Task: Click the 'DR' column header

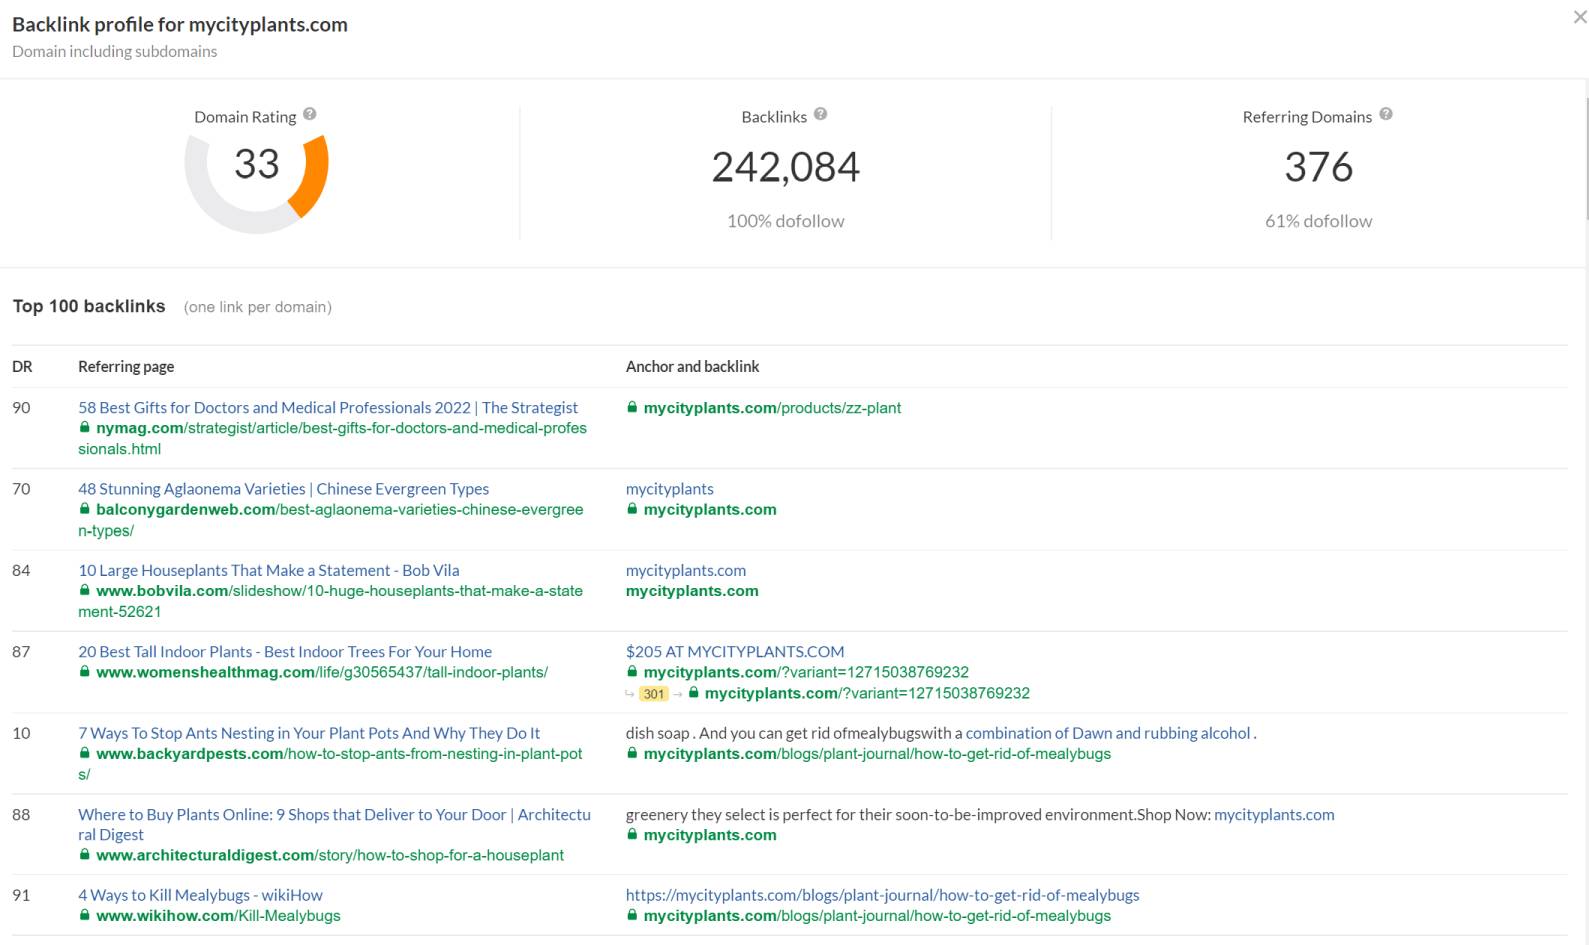Action: click(22, 366)
